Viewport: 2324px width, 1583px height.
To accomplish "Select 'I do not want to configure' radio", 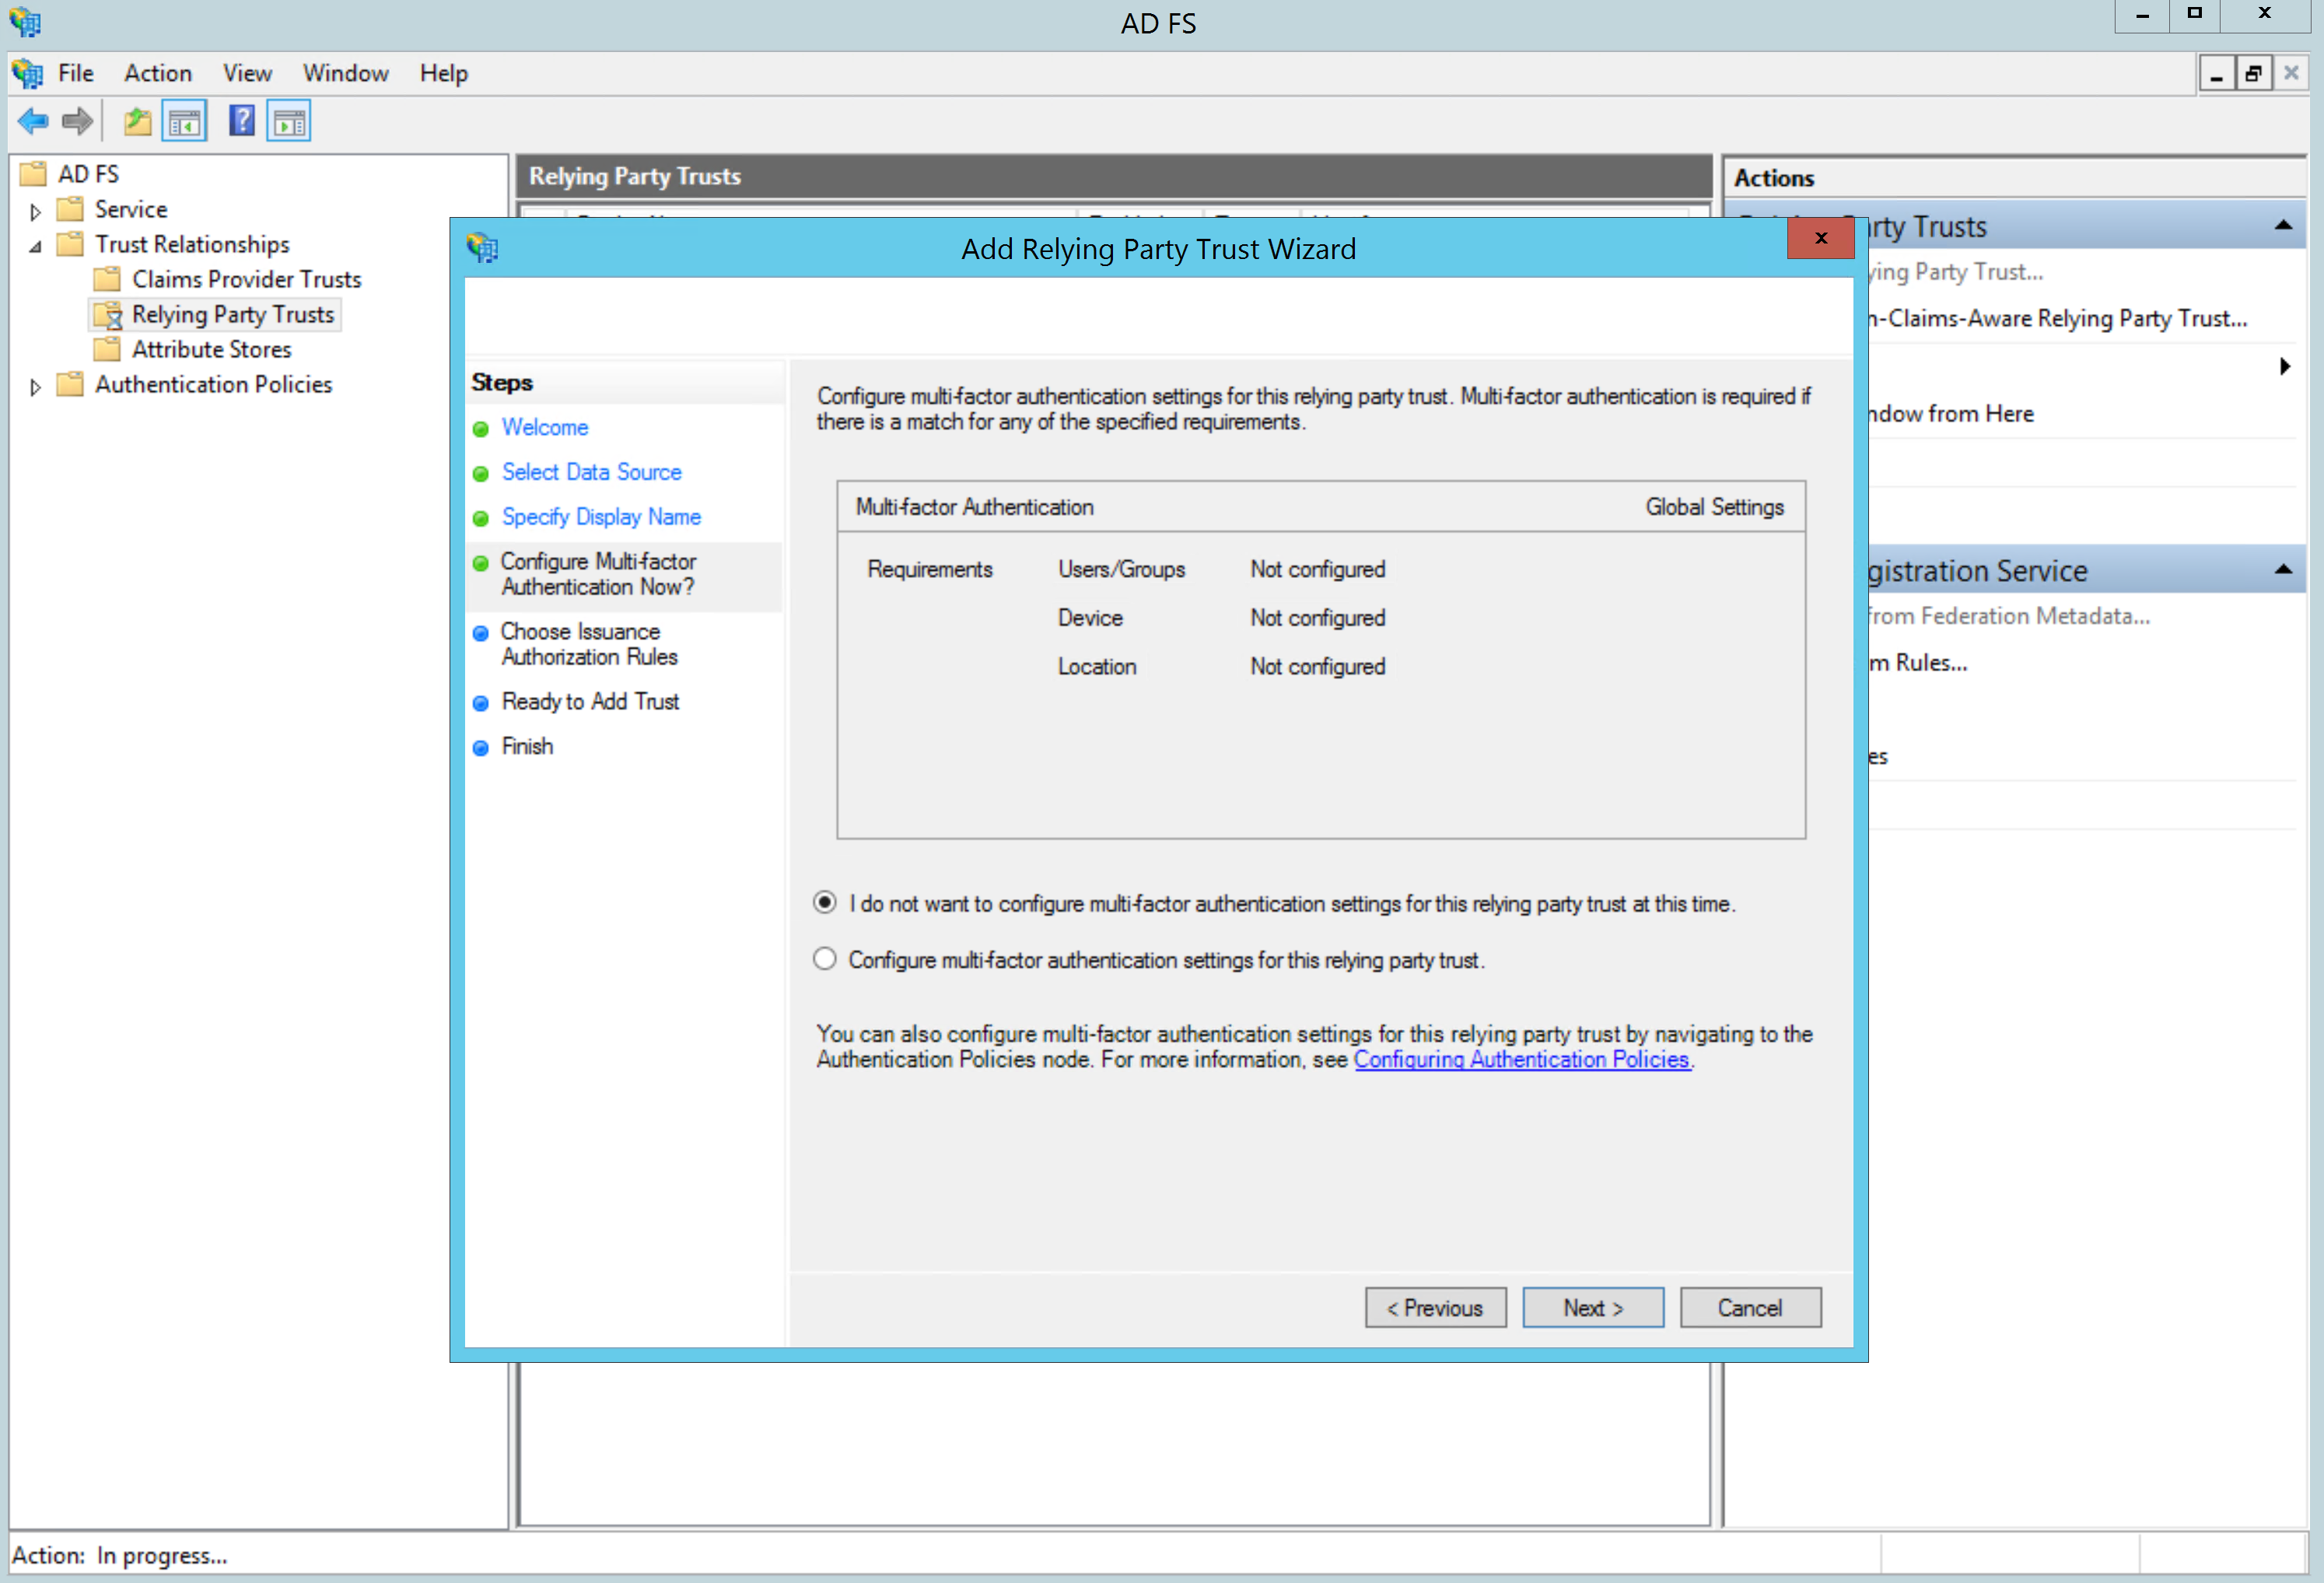I will (x=824, y=903).
